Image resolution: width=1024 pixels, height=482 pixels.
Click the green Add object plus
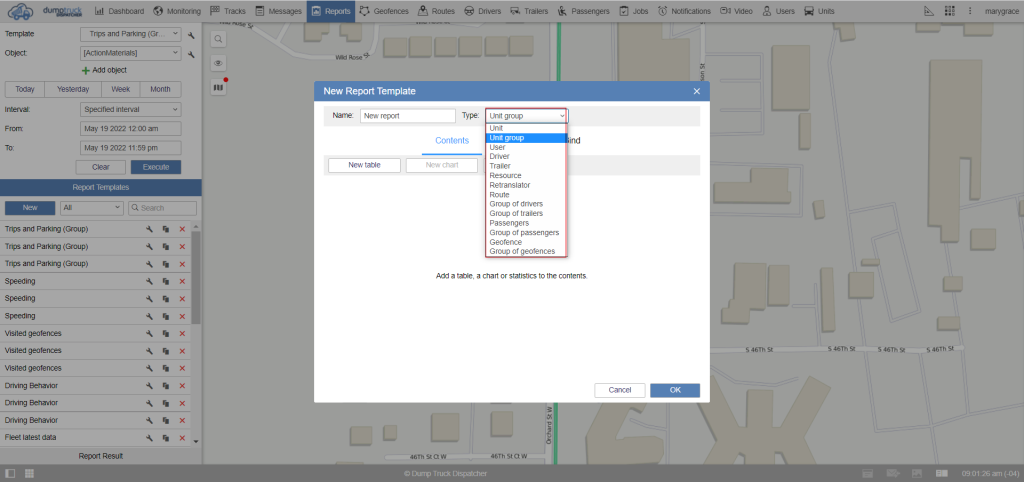click(x=85, y=70)
